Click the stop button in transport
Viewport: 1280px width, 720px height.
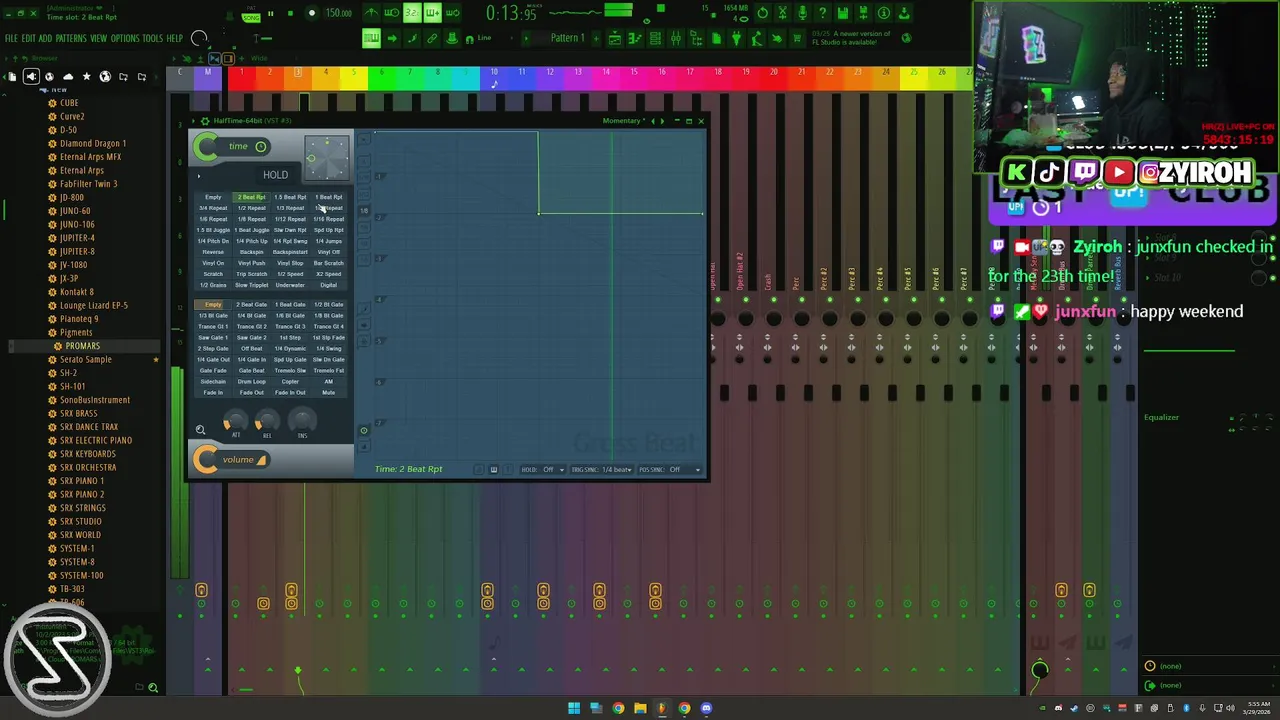[290, 13]
